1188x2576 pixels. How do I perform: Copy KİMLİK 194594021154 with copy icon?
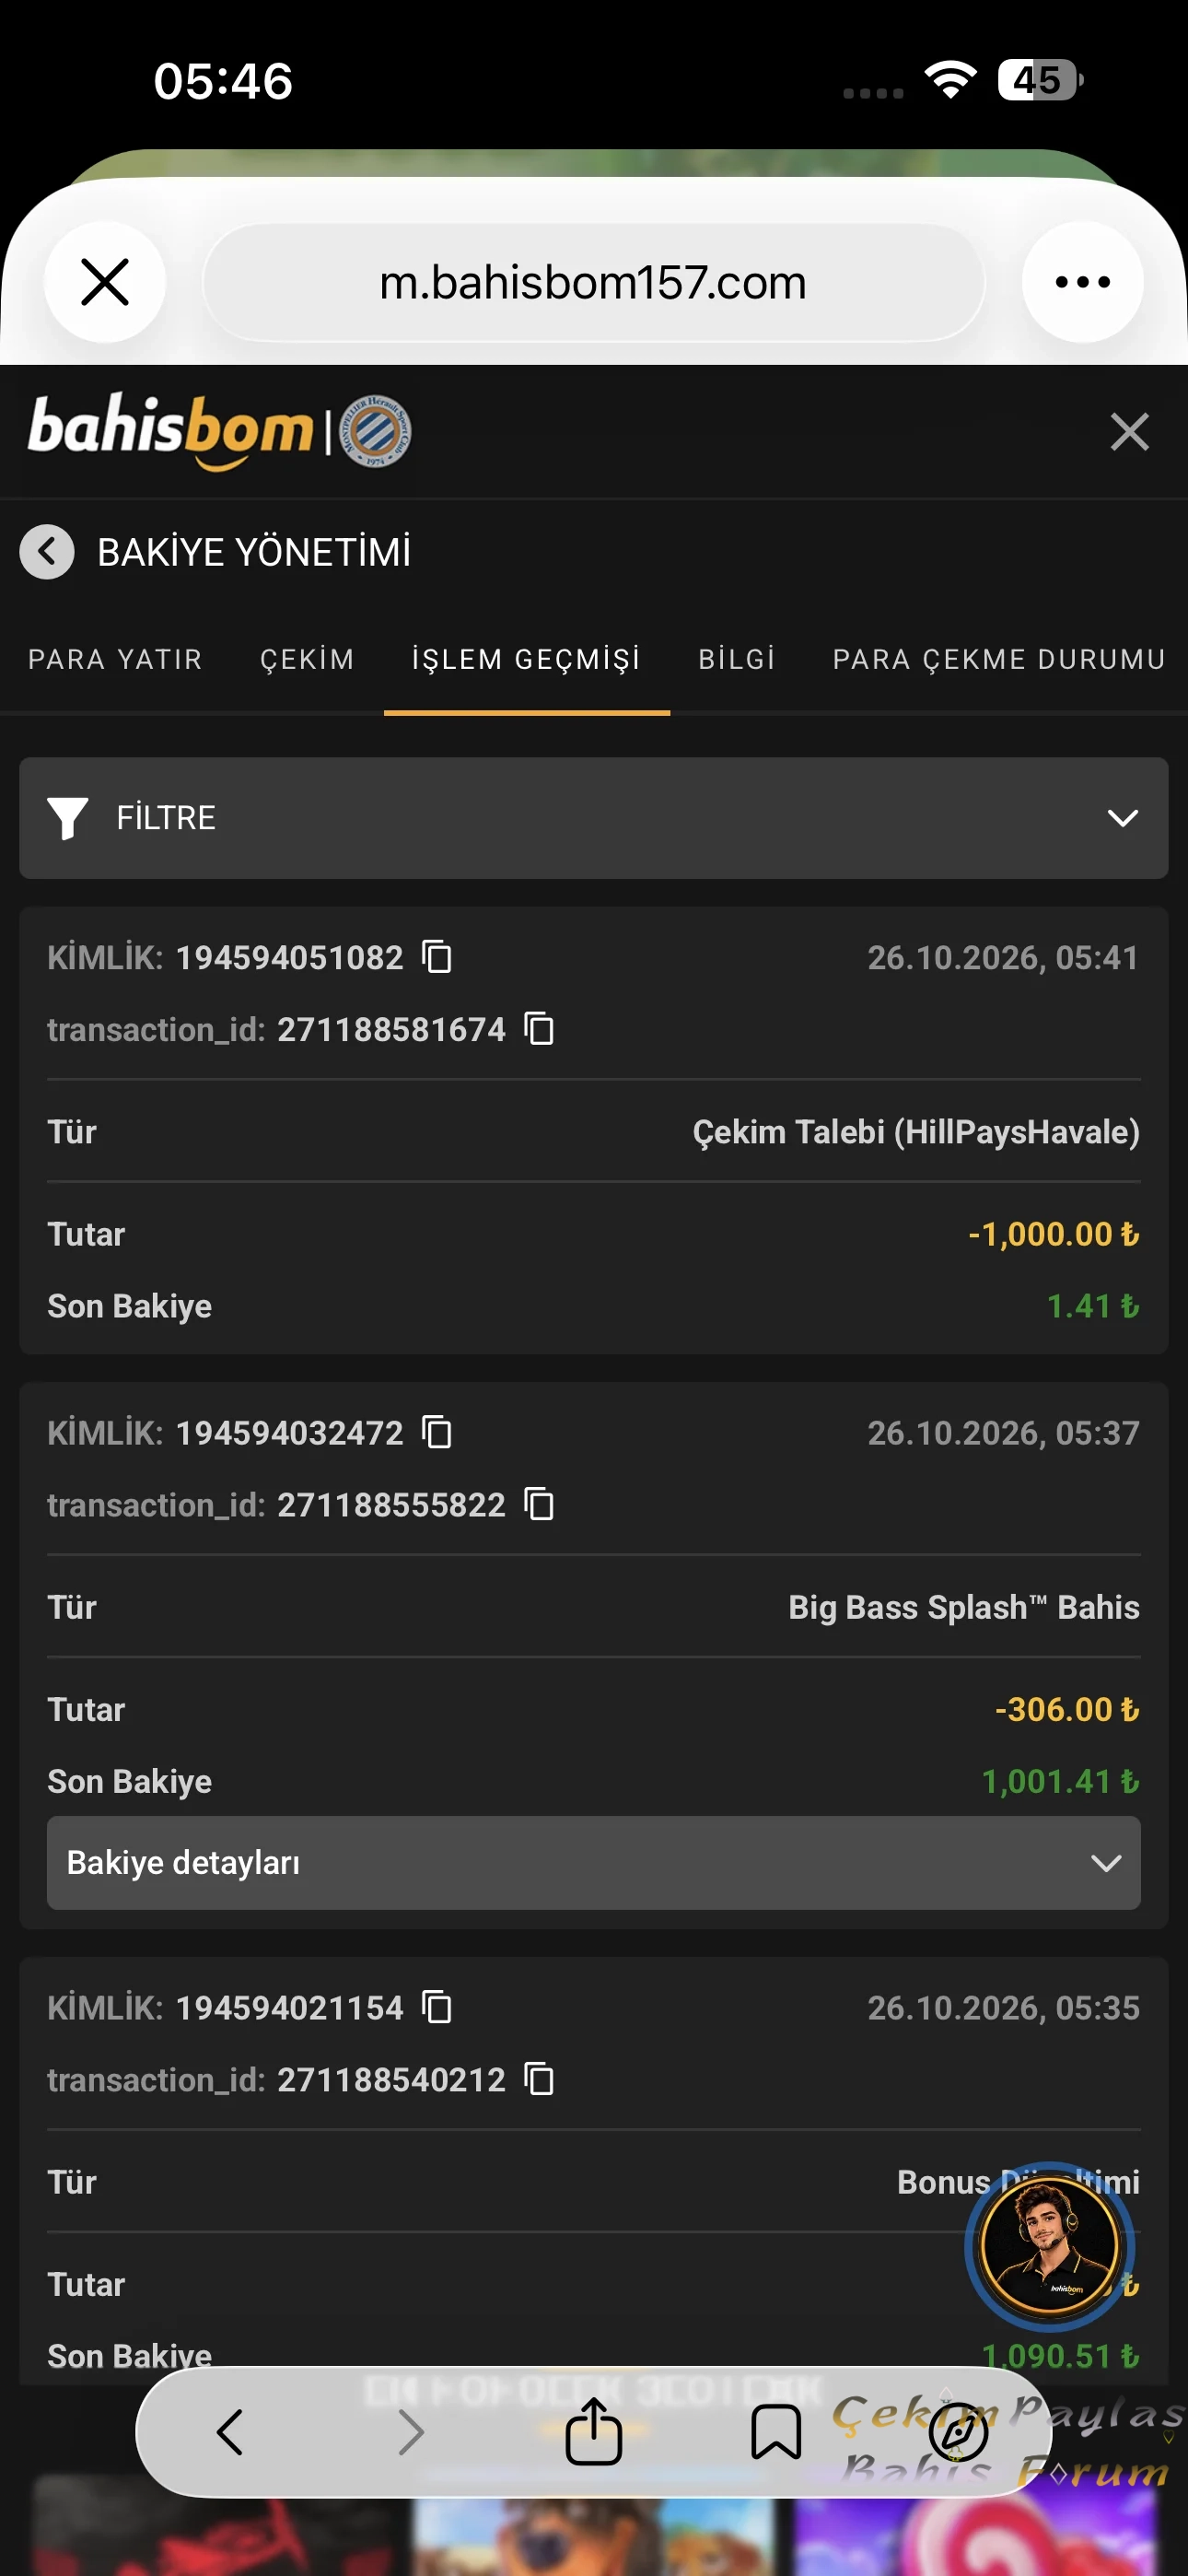(x=437, y=2007)
